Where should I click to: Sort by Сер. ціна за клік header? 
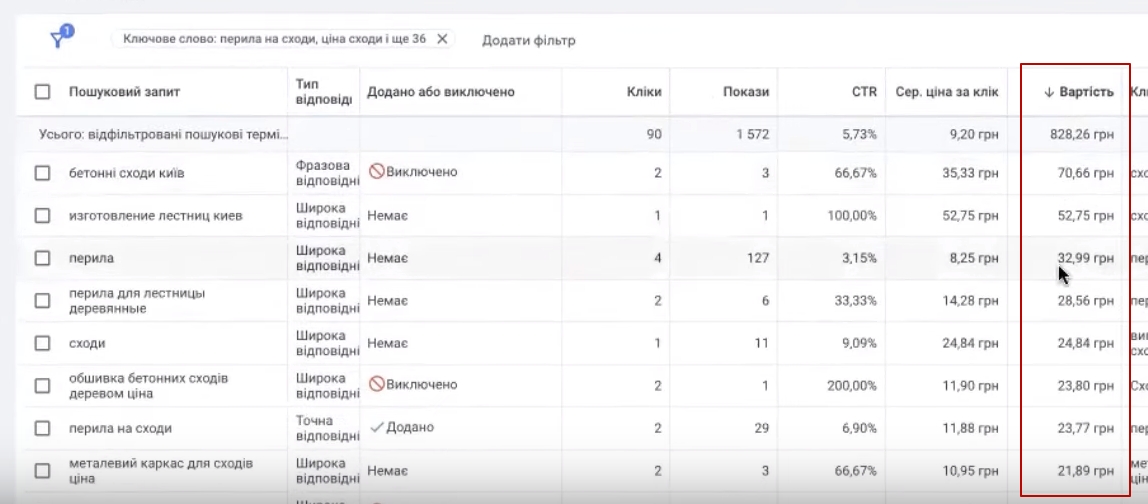coord(946,92)
